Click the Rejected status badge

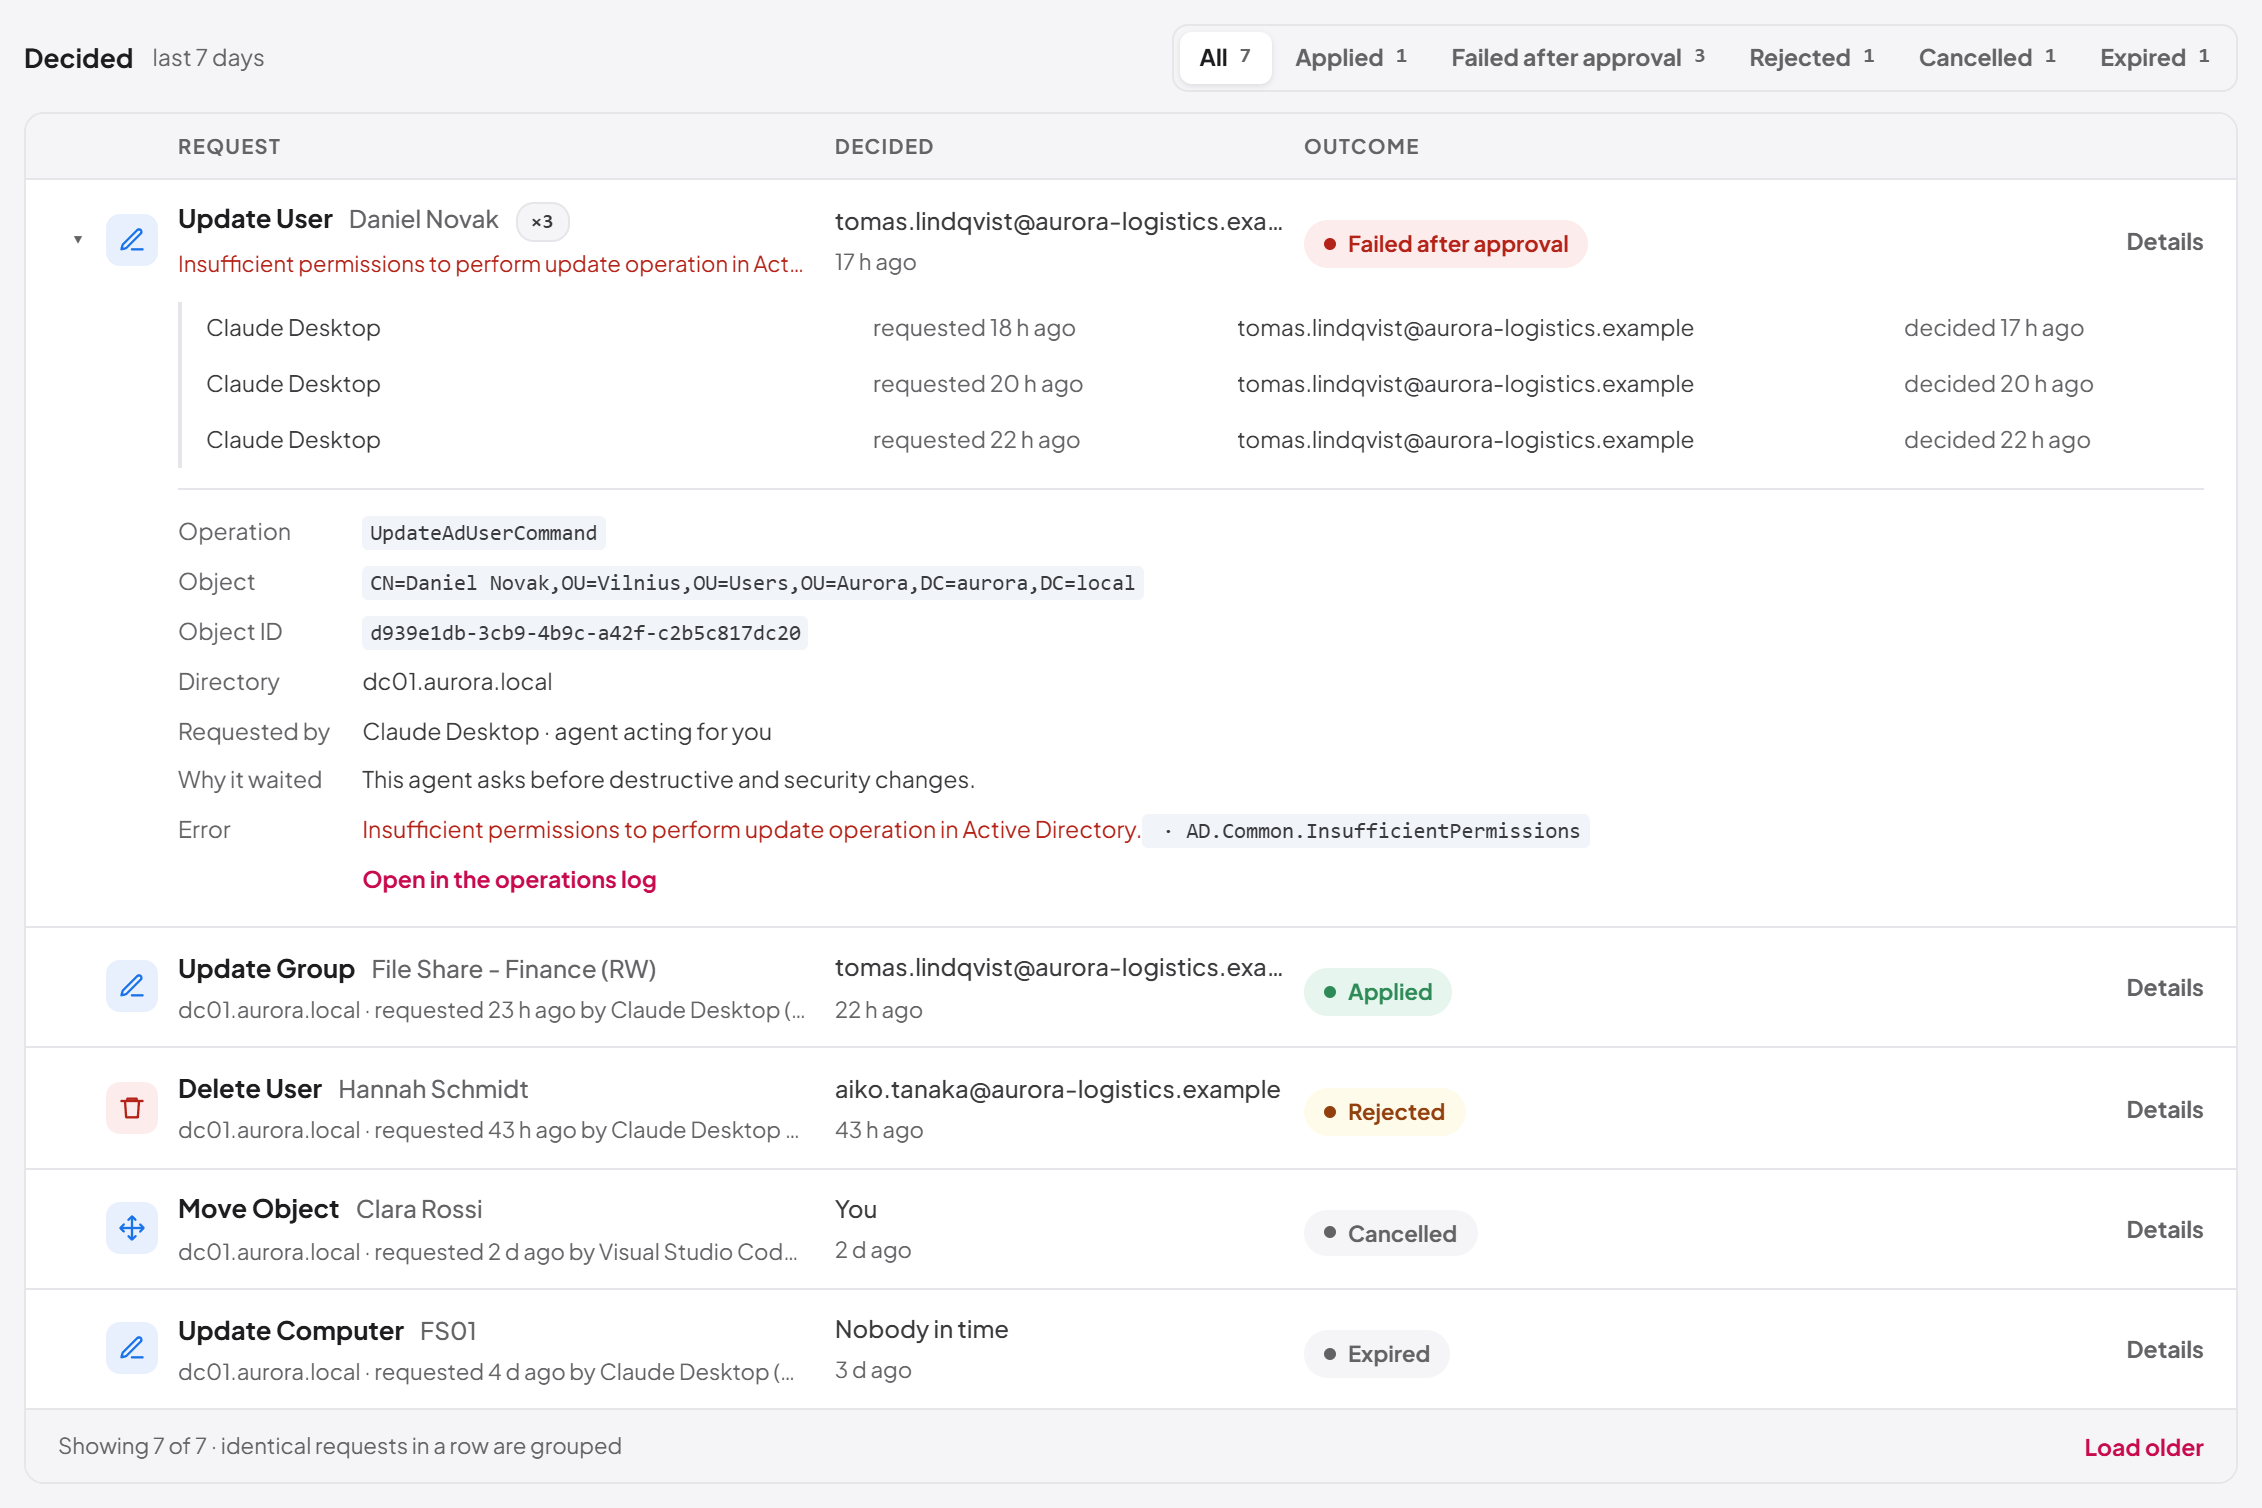coord(1384,1112)
